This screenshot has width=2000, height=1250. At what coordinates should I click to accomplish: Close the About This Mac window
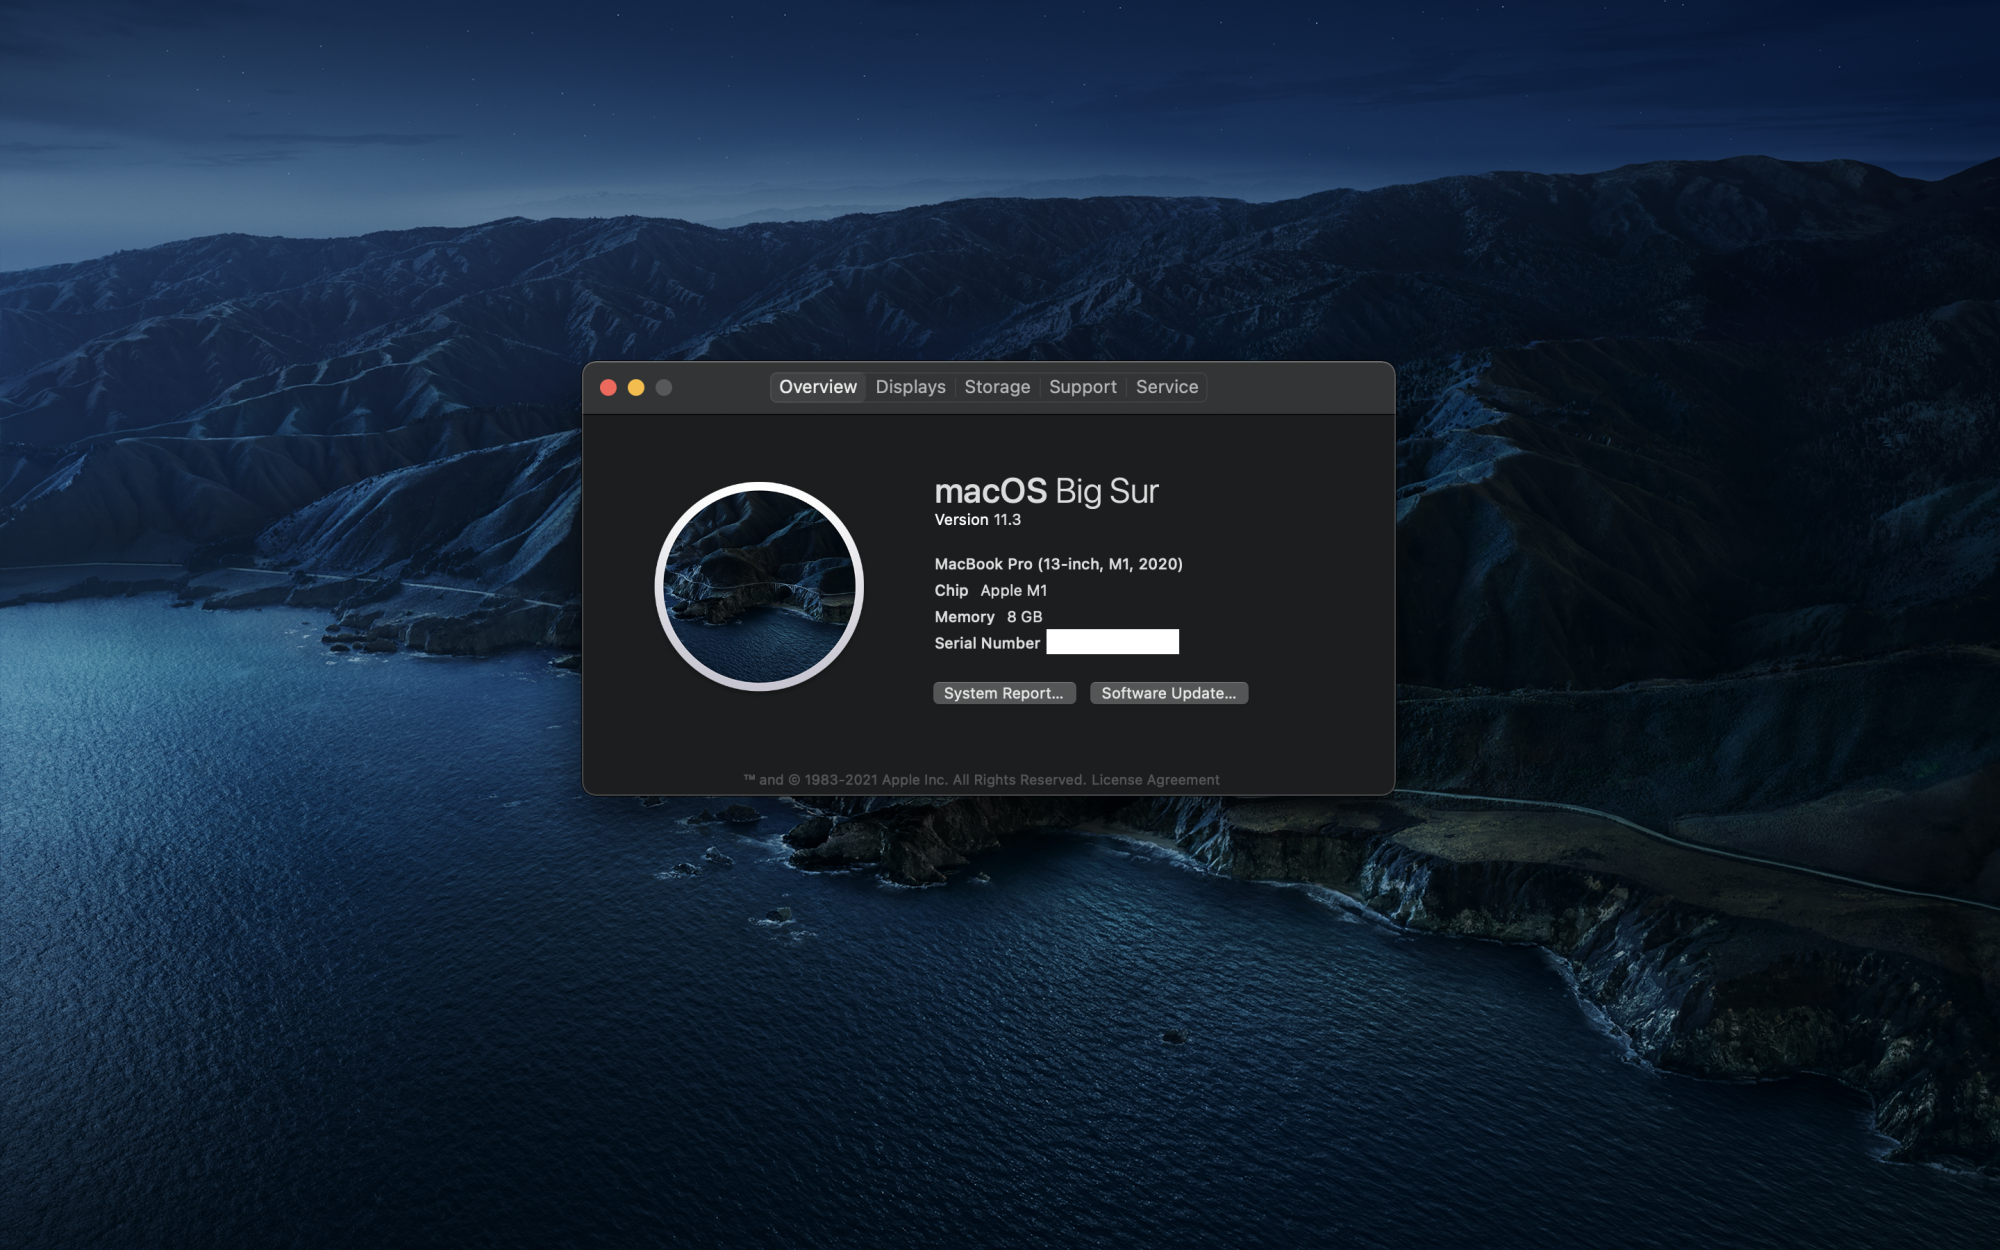point(608,387)
